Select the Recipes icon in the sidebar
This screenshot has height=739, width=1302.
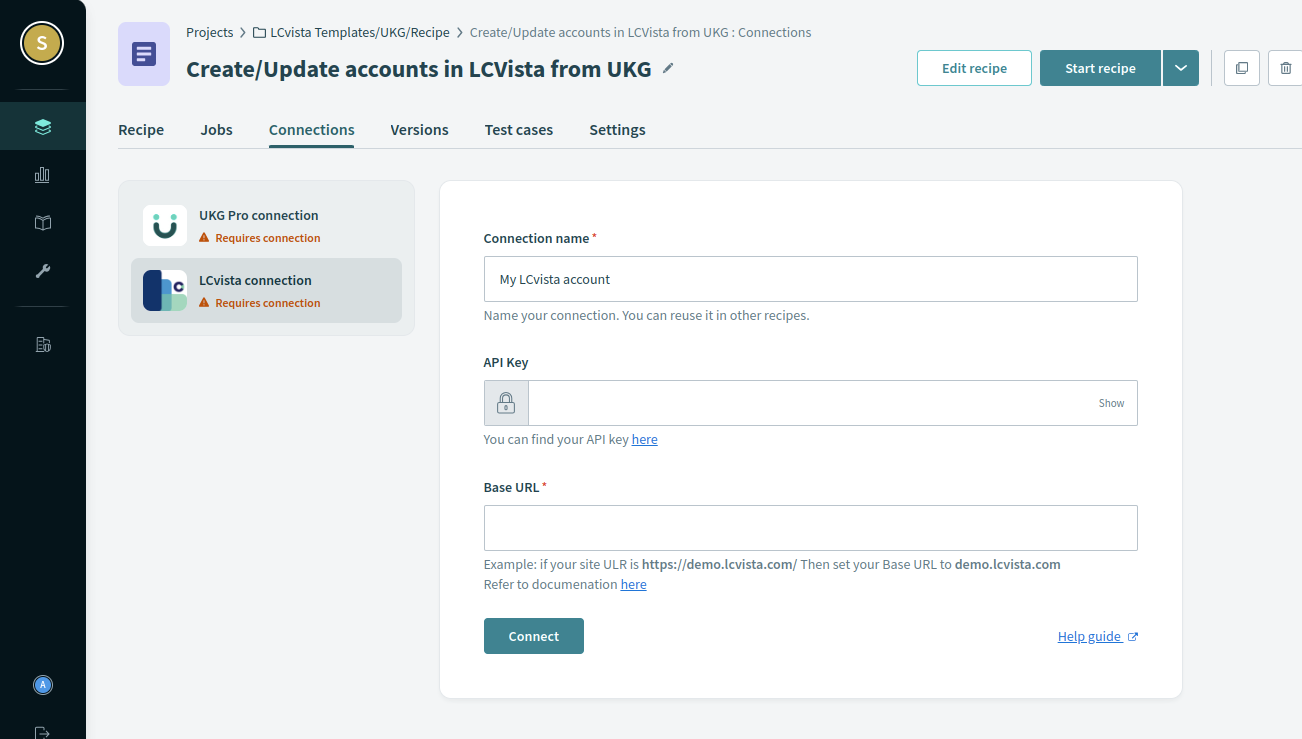point(42,126)
